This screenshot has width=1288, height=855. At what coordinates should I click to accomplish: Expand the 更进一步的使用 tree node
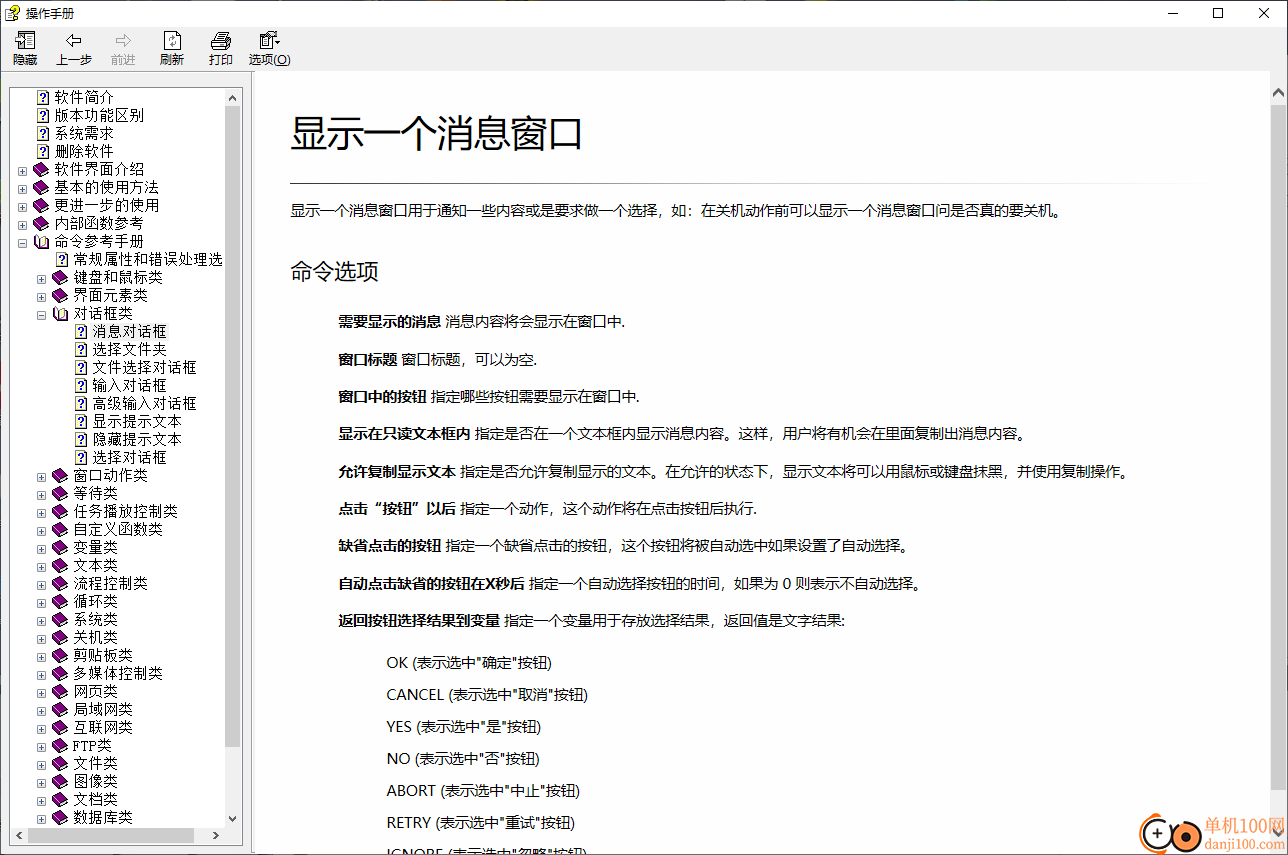(x=22, y=206)
